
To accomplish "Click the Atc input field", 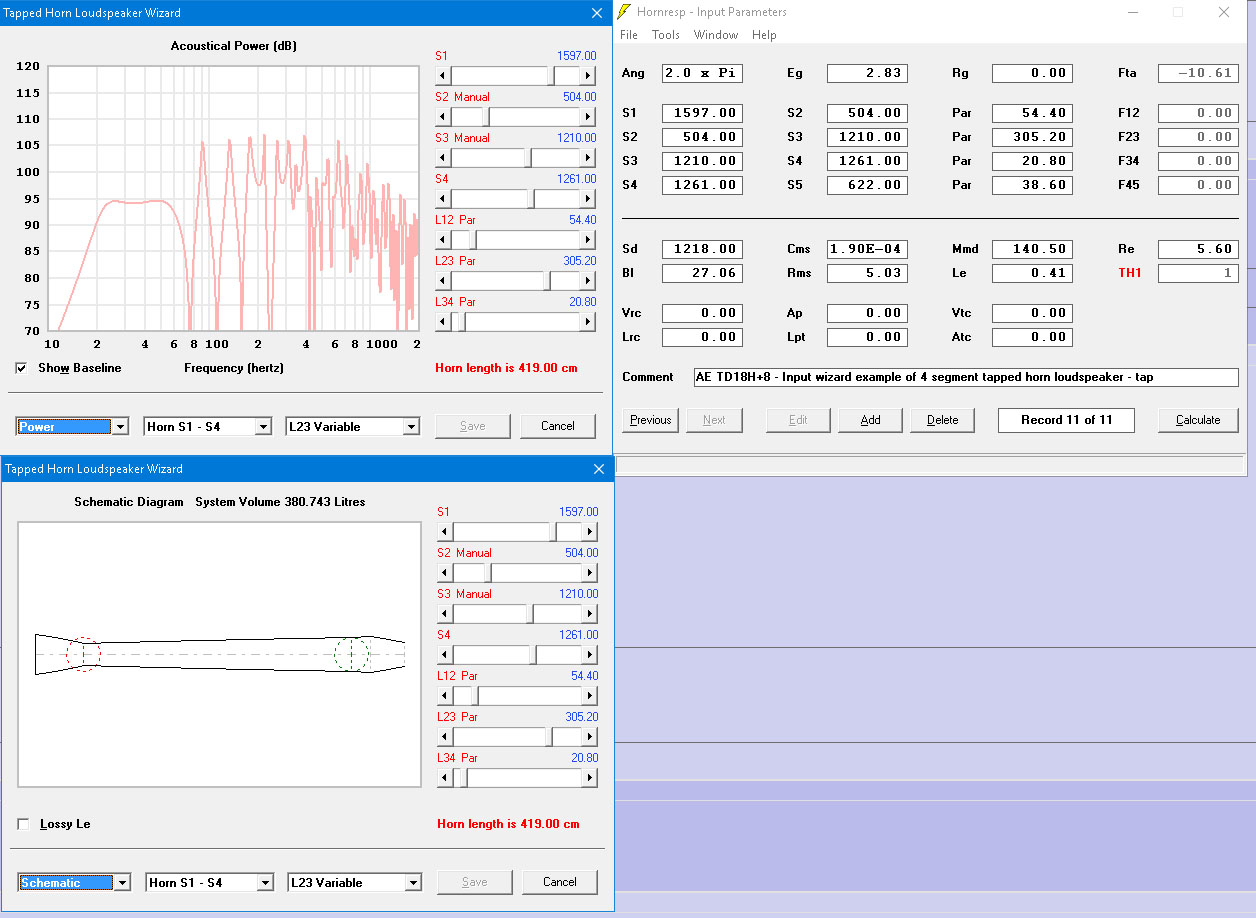I will (x=1032, y=337).
